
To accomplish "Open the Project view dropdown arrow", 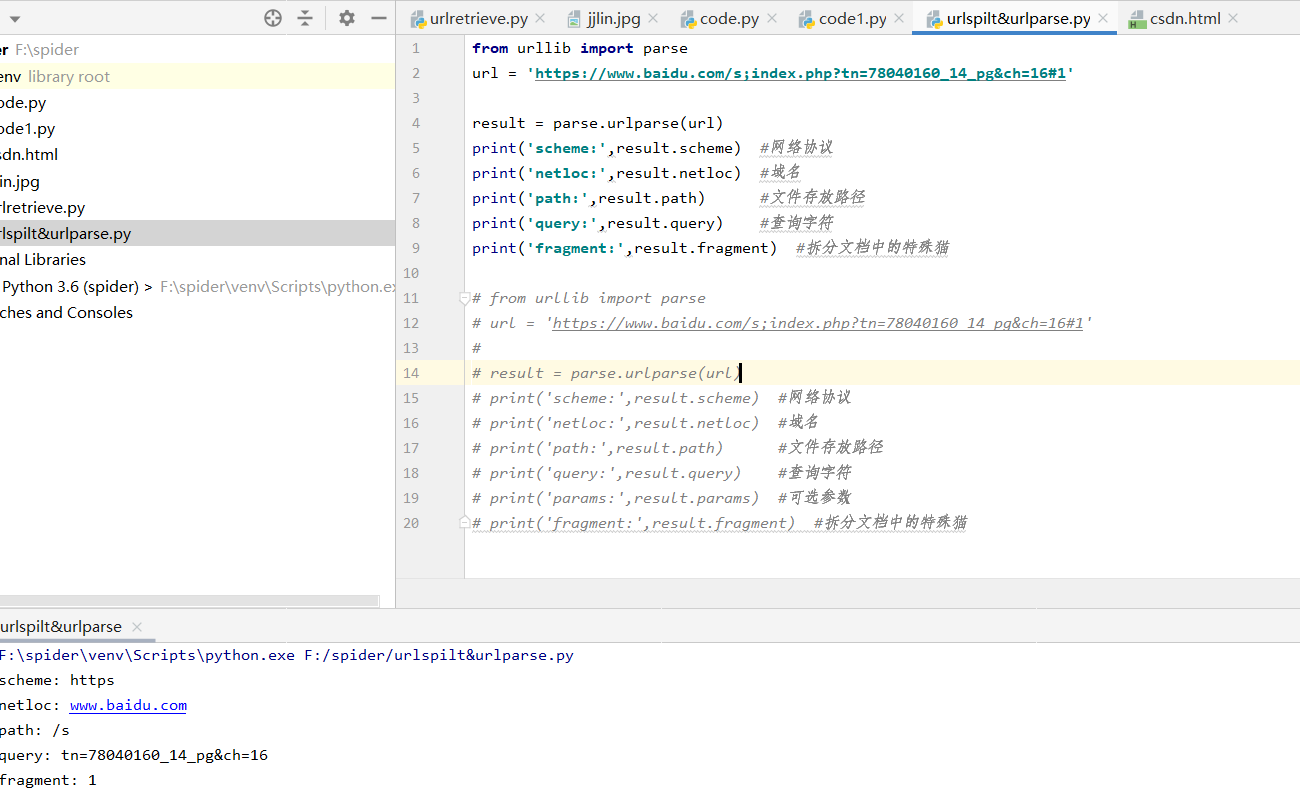I will click(x=14, y=17).
